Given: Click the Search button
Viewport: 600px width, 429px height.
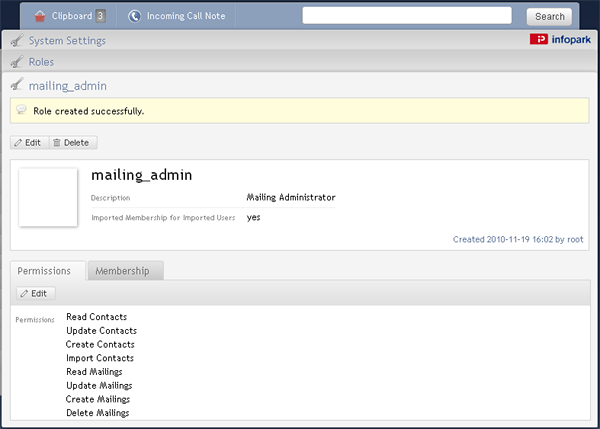Looking at the screenshot, I should [x=549, y=16].
